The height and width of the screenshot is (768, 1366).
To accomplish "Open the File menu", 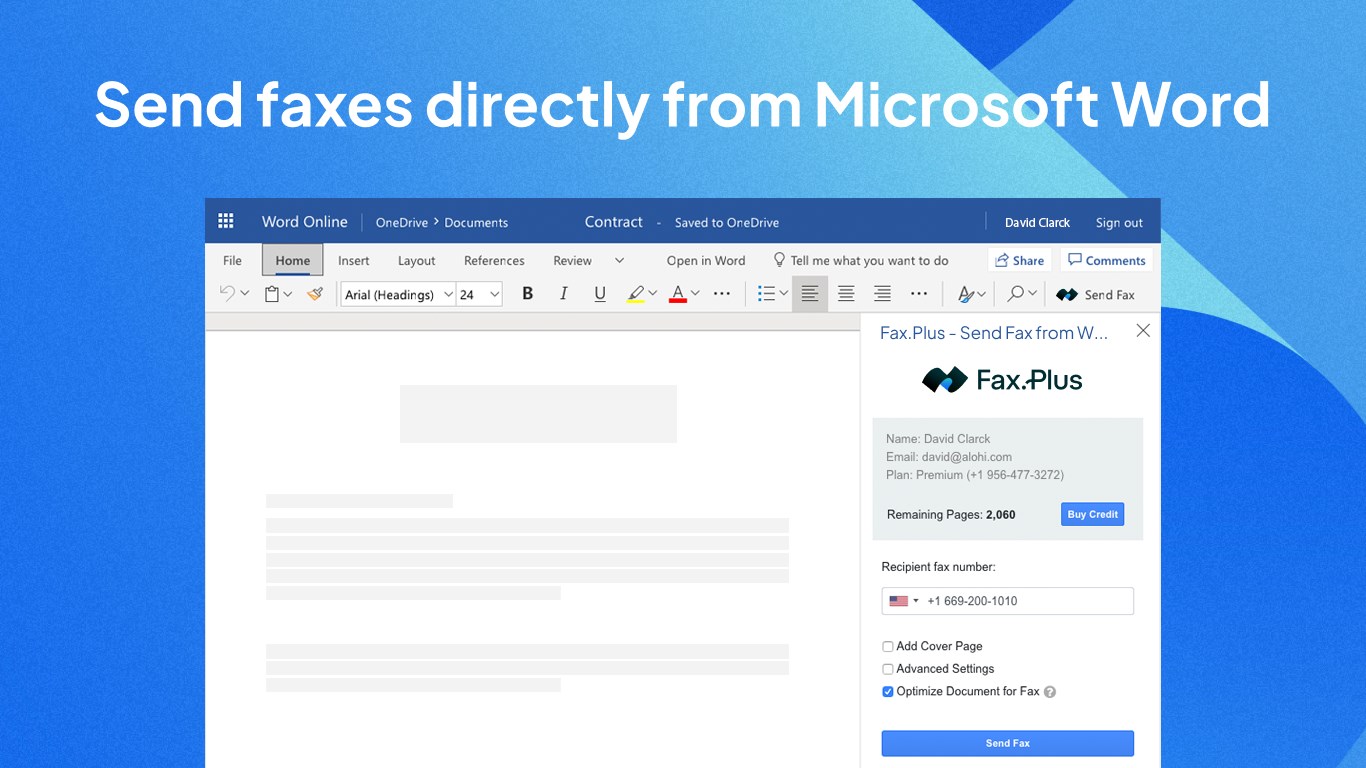I will tap(233, 261).
